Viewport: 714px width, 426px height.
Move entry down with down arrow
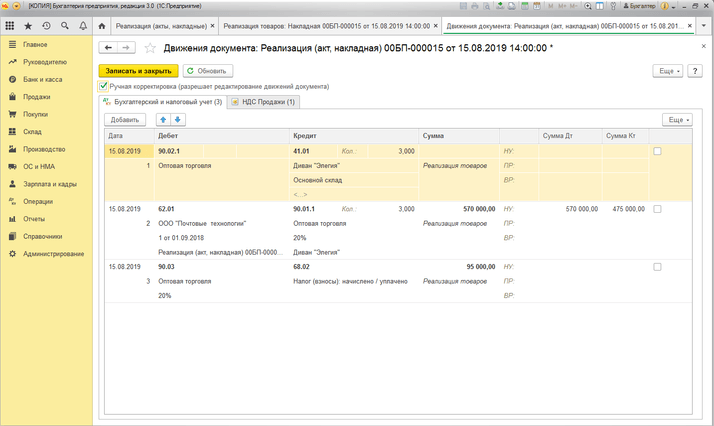tap(178, 120)
